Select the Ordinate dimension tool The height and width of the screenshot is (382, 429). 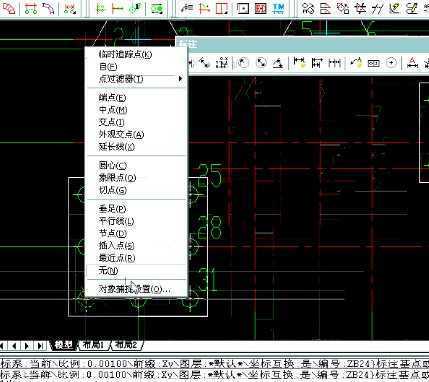click(x=222, y=62)
